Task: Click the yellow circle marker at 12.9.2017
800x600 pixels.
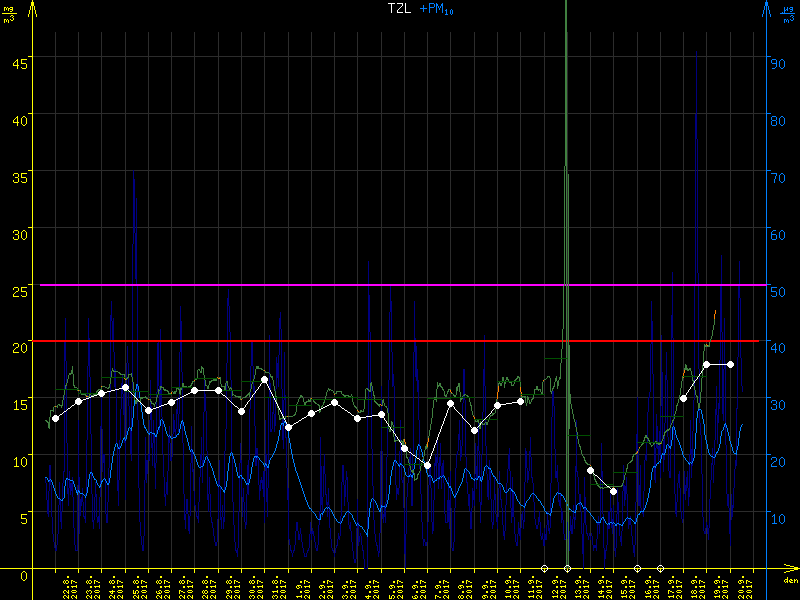Action: [x=544, y=568]
